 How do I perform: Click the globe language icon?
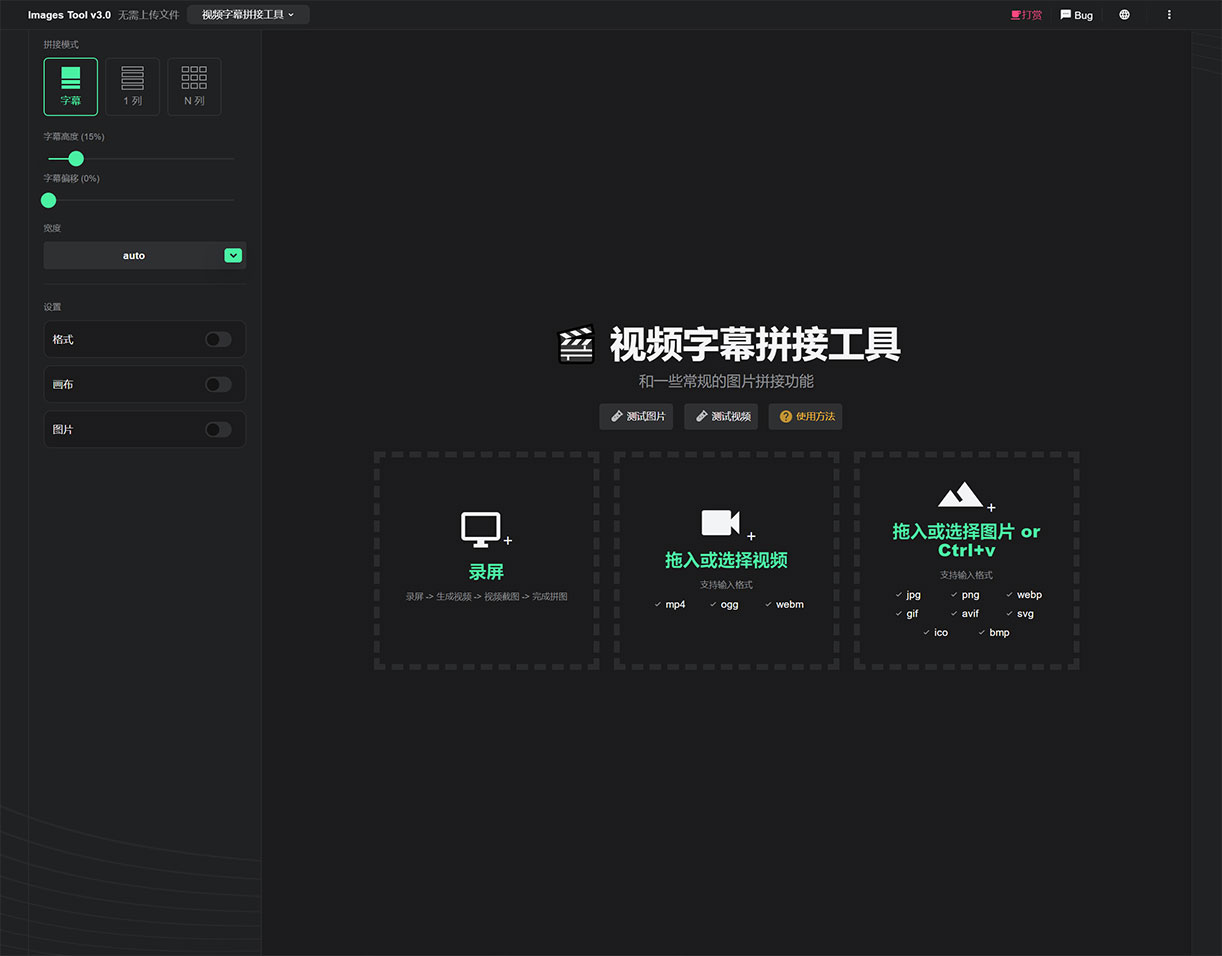(1124, 15)
